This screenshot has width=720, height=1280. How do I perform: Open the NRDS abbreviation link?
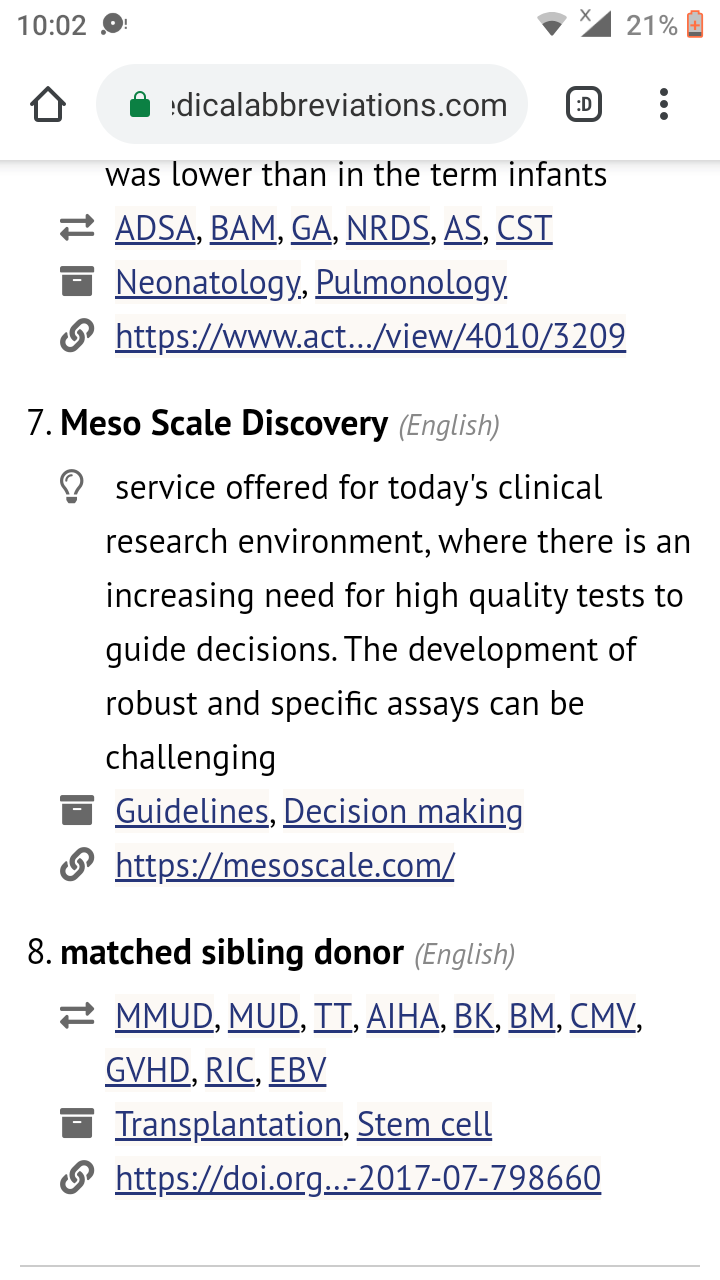(x=388, y=229)
